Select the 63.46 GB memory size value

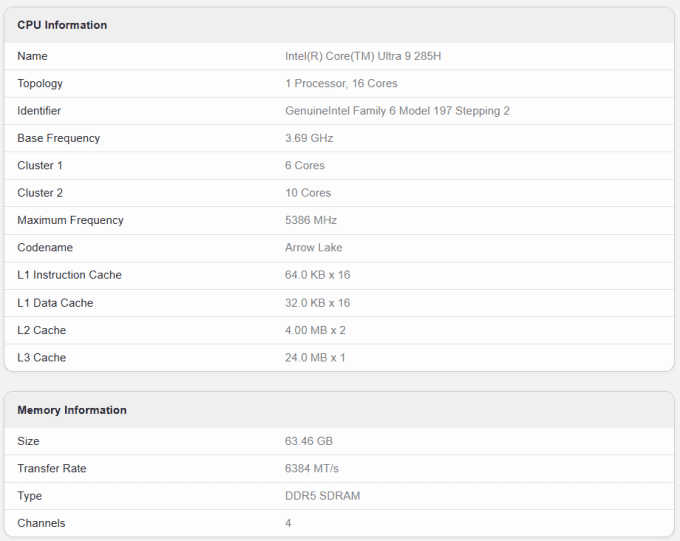309,441
